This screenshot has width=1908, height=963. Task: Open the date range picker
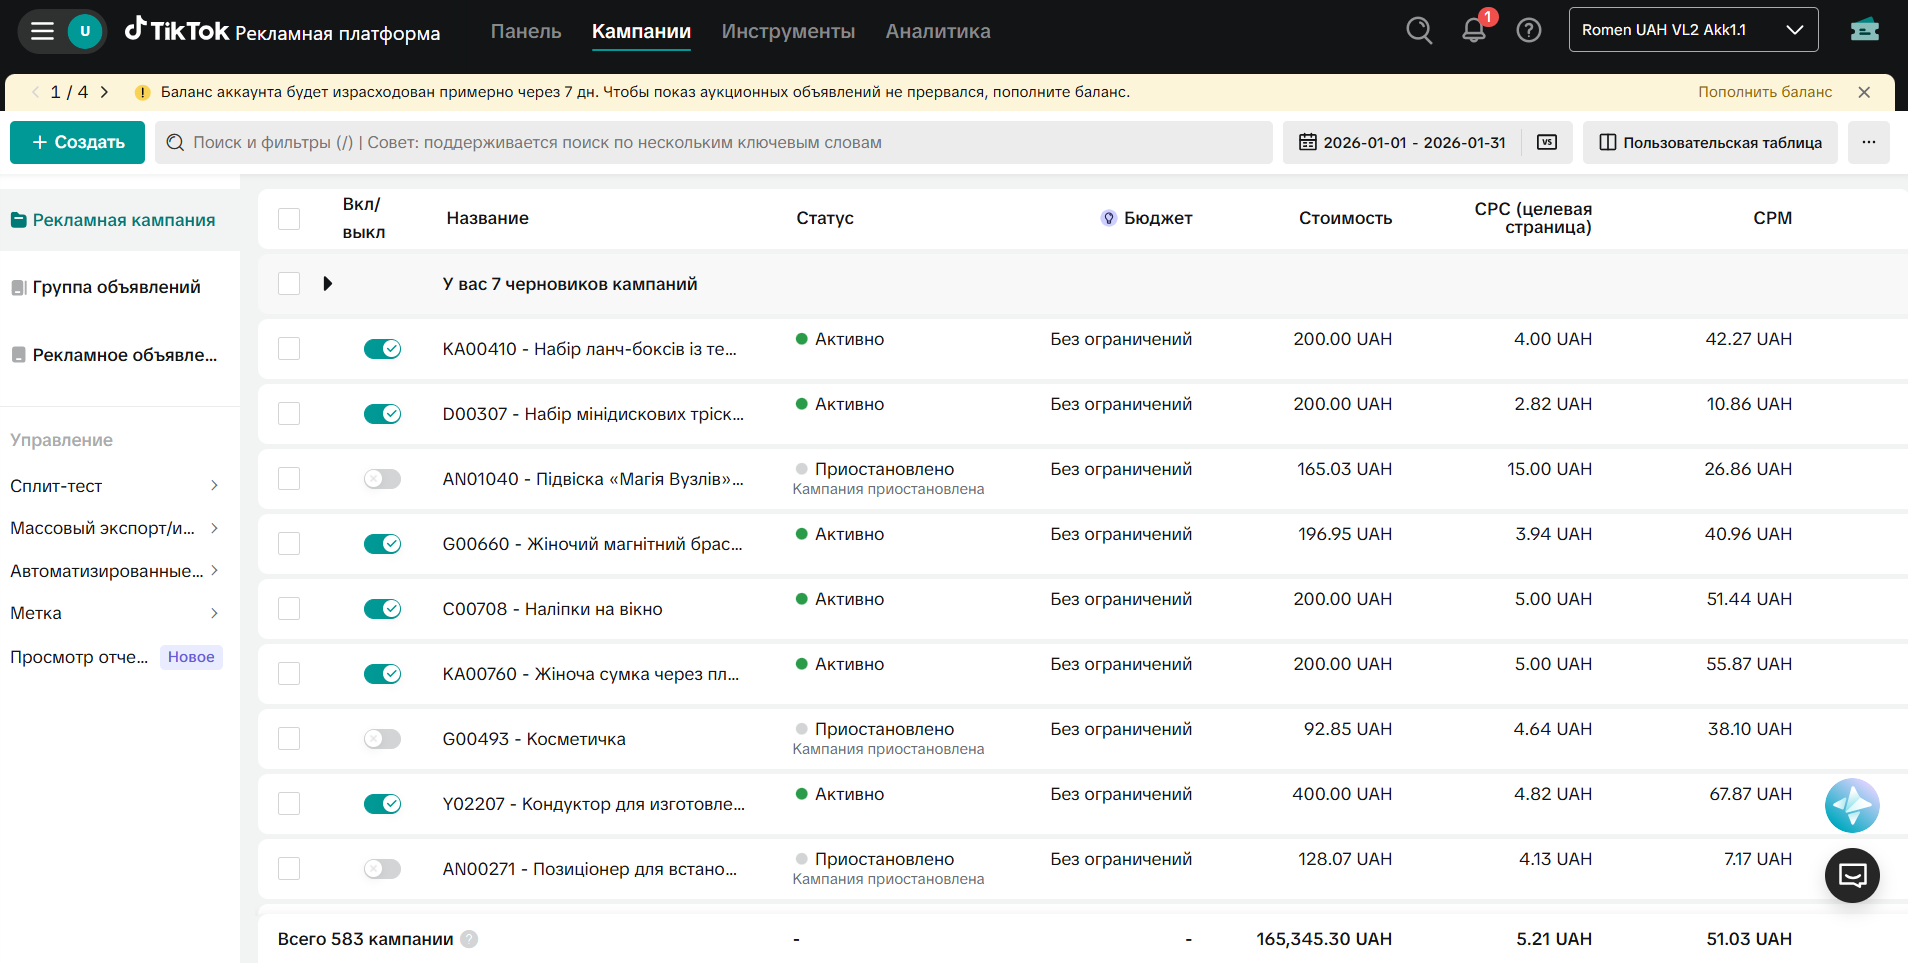click(1402, 142)
